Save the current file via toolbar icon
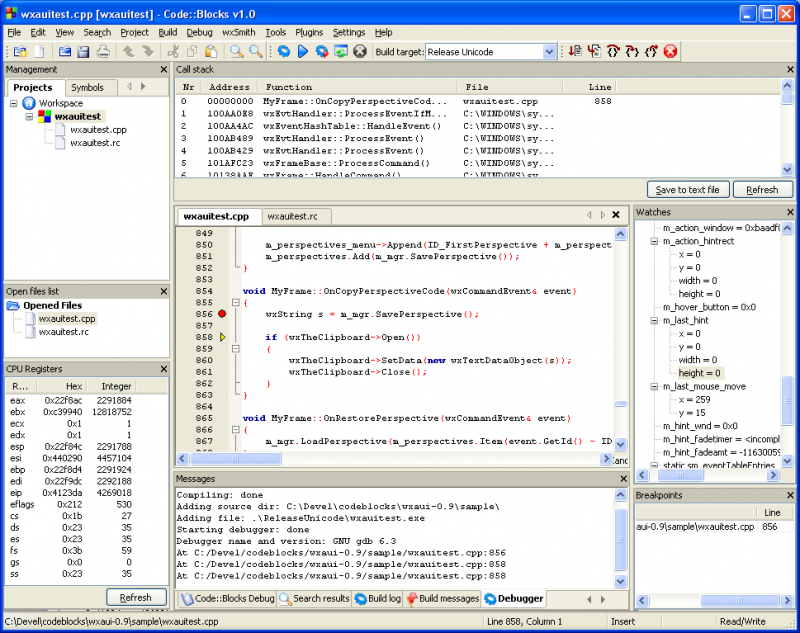Screen dimensions: 800x633 (84, 51)
